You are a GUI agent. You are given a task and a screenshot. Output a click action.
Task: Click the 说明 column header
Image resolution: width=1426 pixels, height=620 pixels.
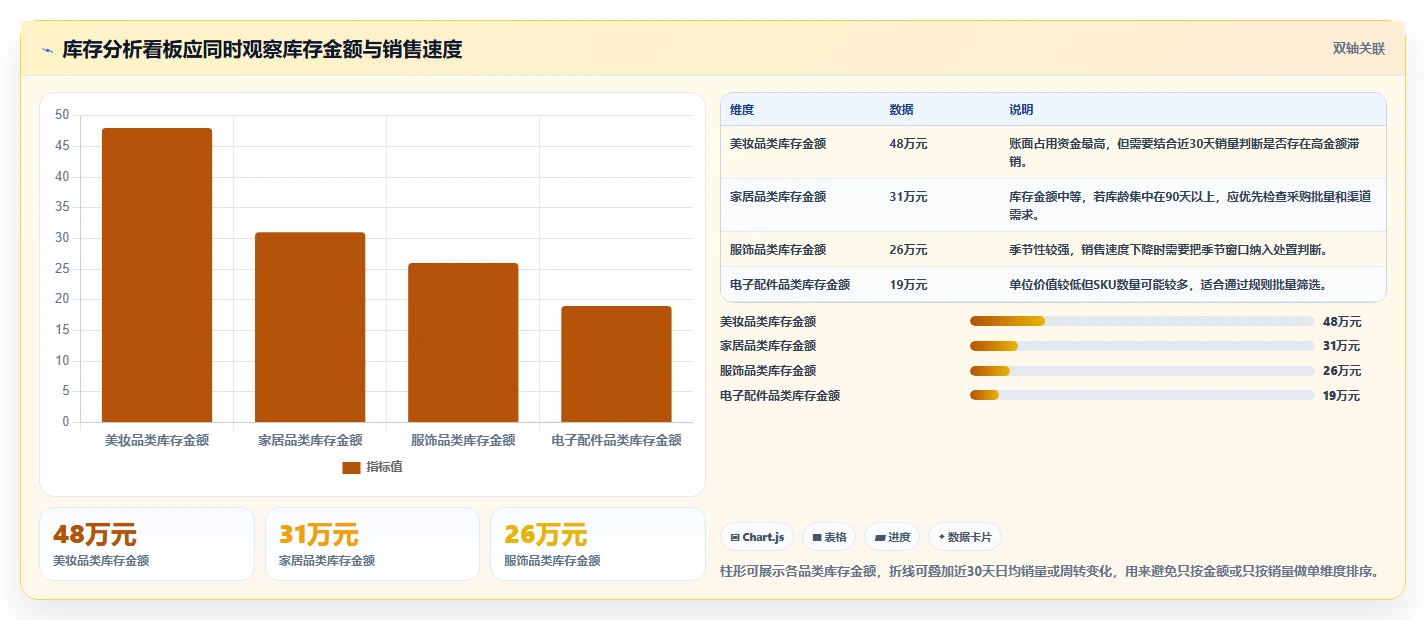pyautogui.click(x=1021, y=110)
